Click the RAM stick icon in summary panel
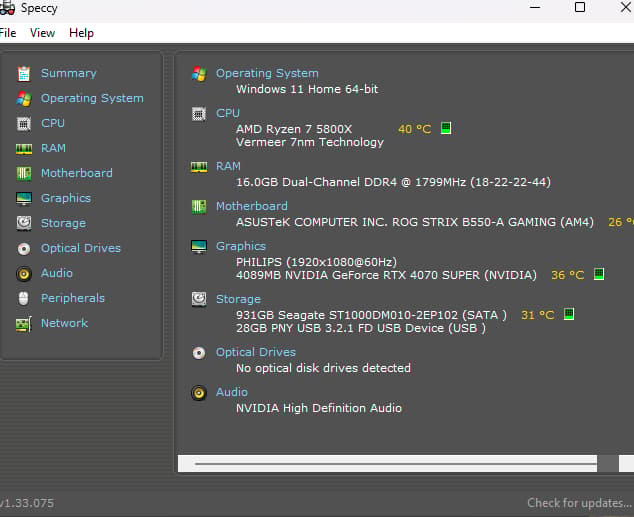Screen dimensions: 634x517 (199, 167)
